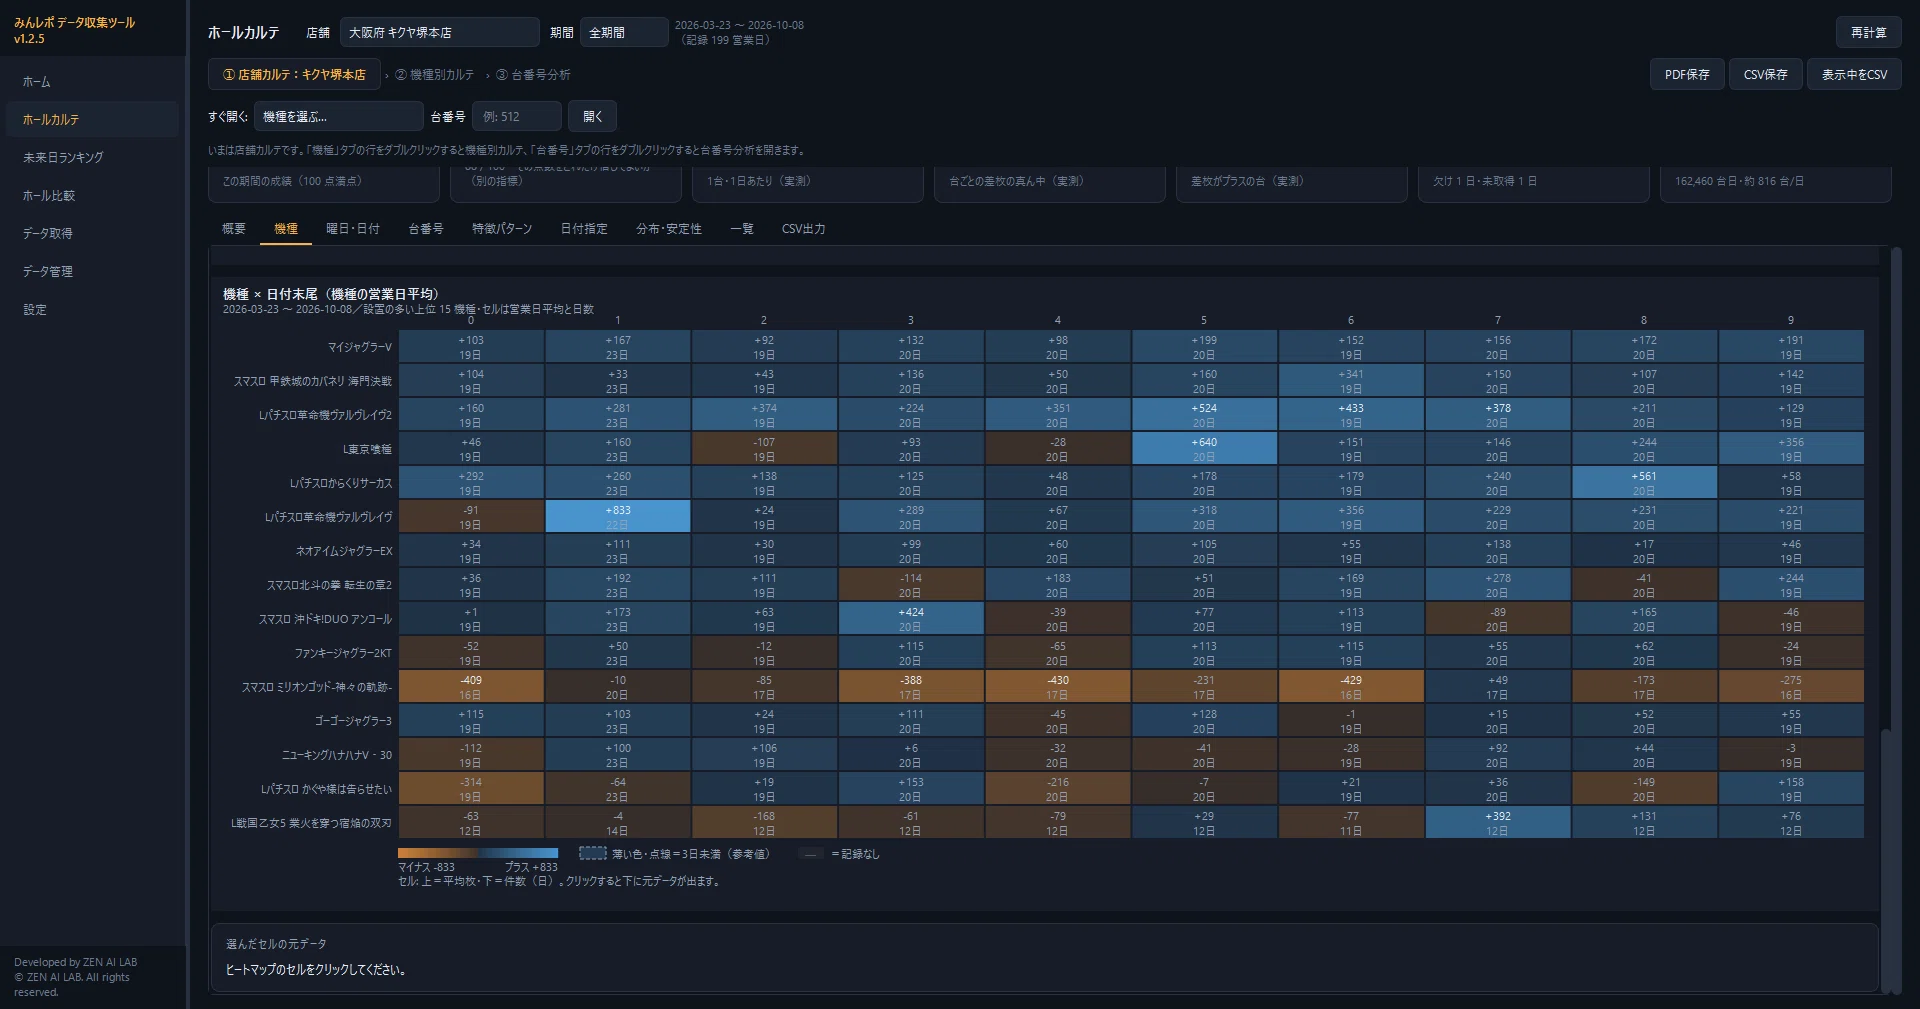
Task: Click the L東京喰種 row label
Action: (x=367, y=449)
